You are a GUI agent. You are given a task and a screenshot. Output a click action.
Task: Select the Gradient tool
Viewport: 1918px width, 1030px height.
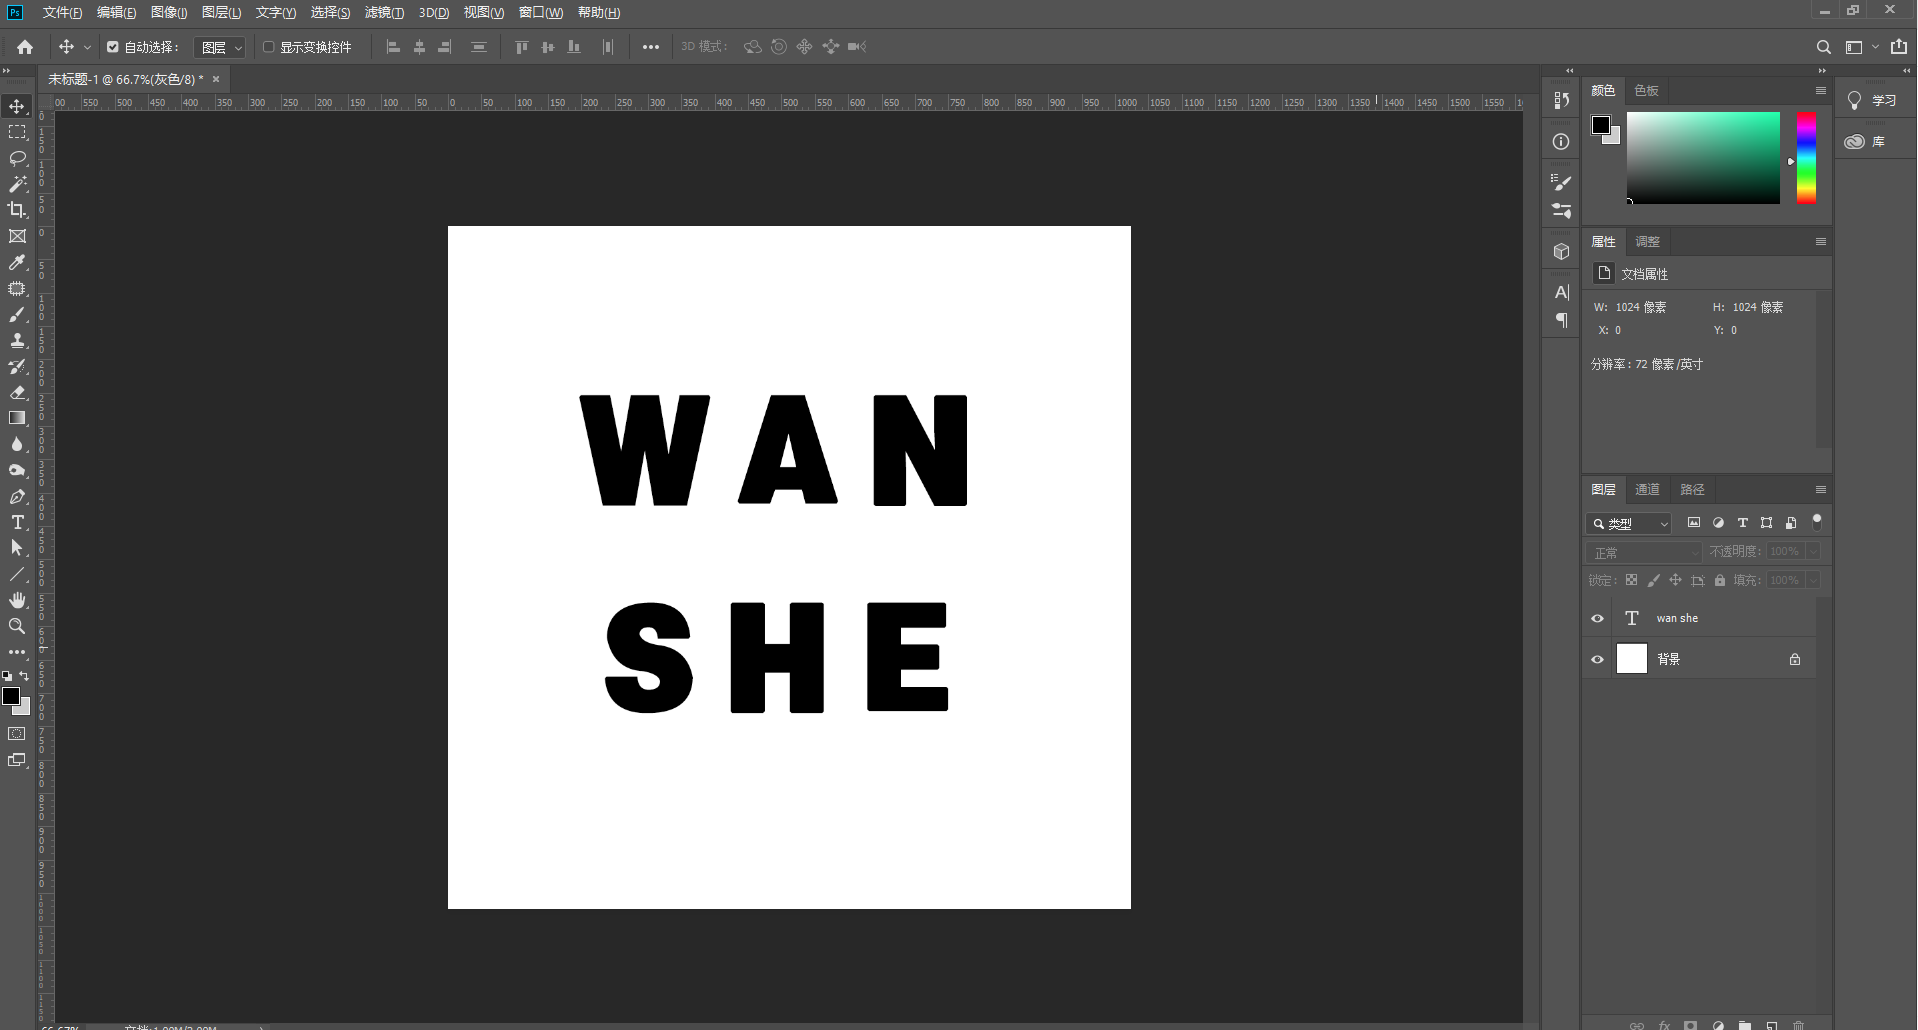(17, 418)
